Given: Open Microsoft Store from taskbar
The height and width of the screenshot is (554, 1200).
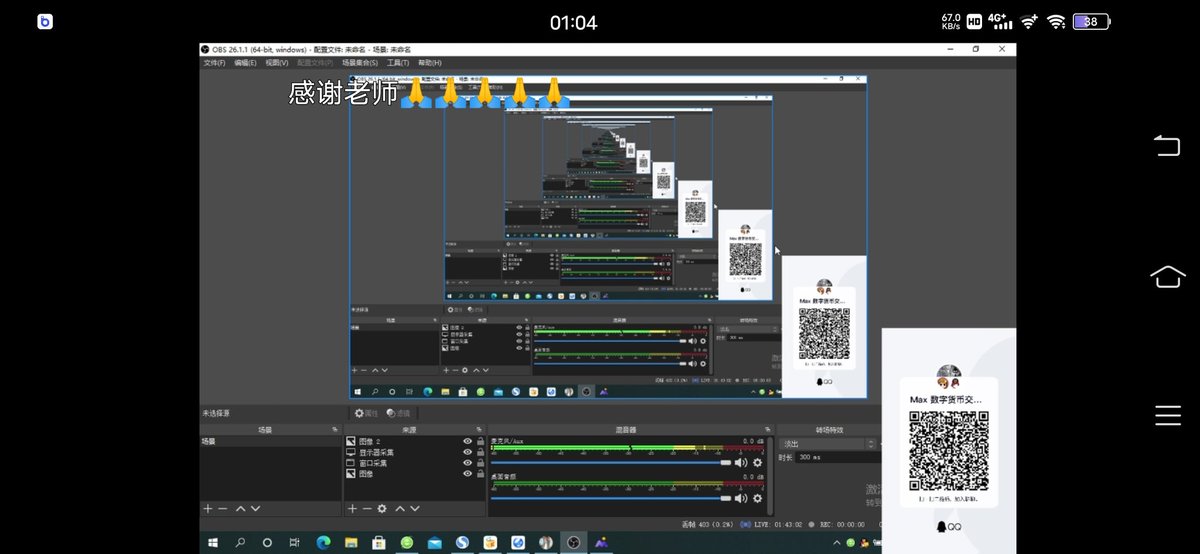Looking at the screenshot, I should [x=379, y=542].
